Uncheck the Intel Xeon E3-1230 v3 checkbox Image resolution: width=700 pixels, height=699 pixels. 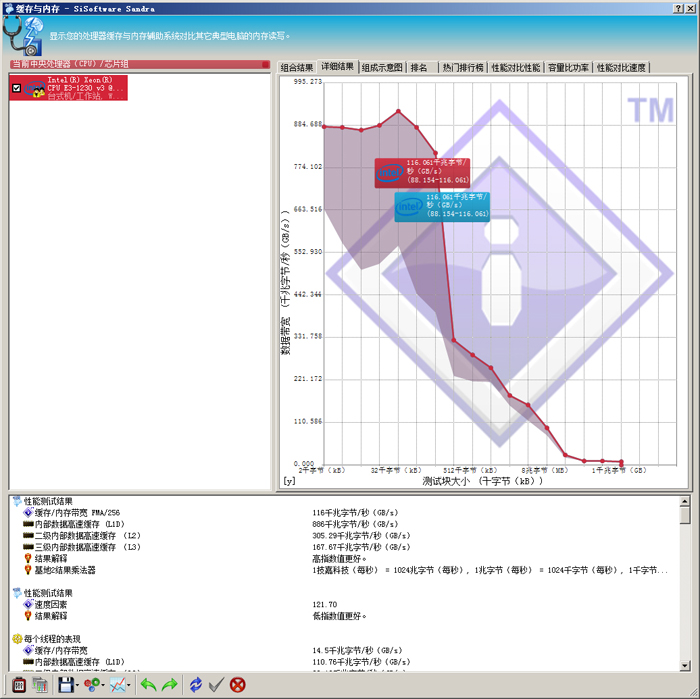(x=17, y=88)
